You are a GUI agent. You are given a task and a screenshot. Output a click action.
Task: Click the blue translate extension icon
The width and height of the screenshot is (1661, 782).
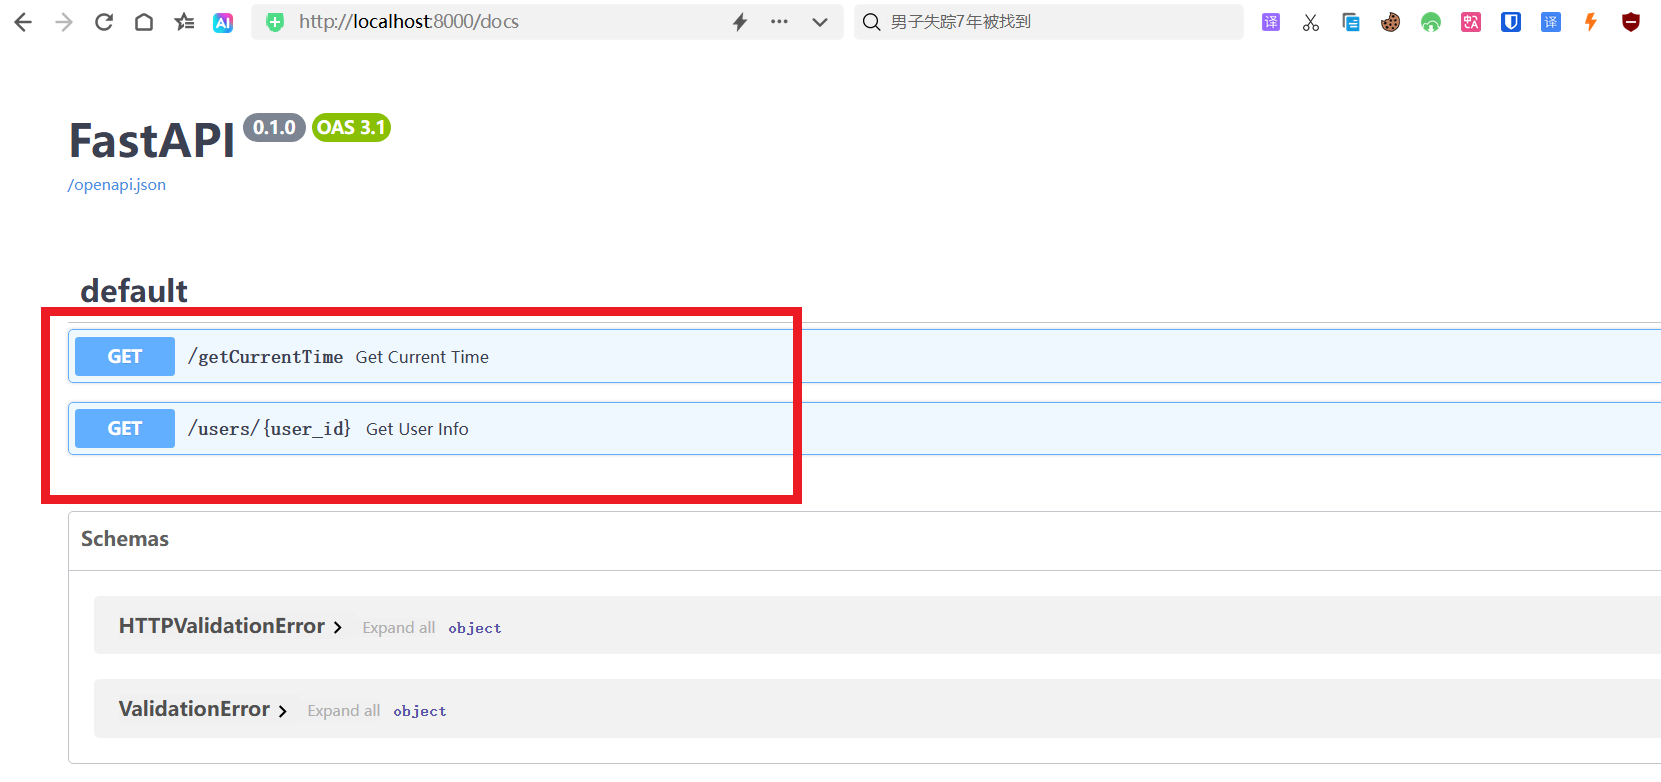click(1551, 22)
